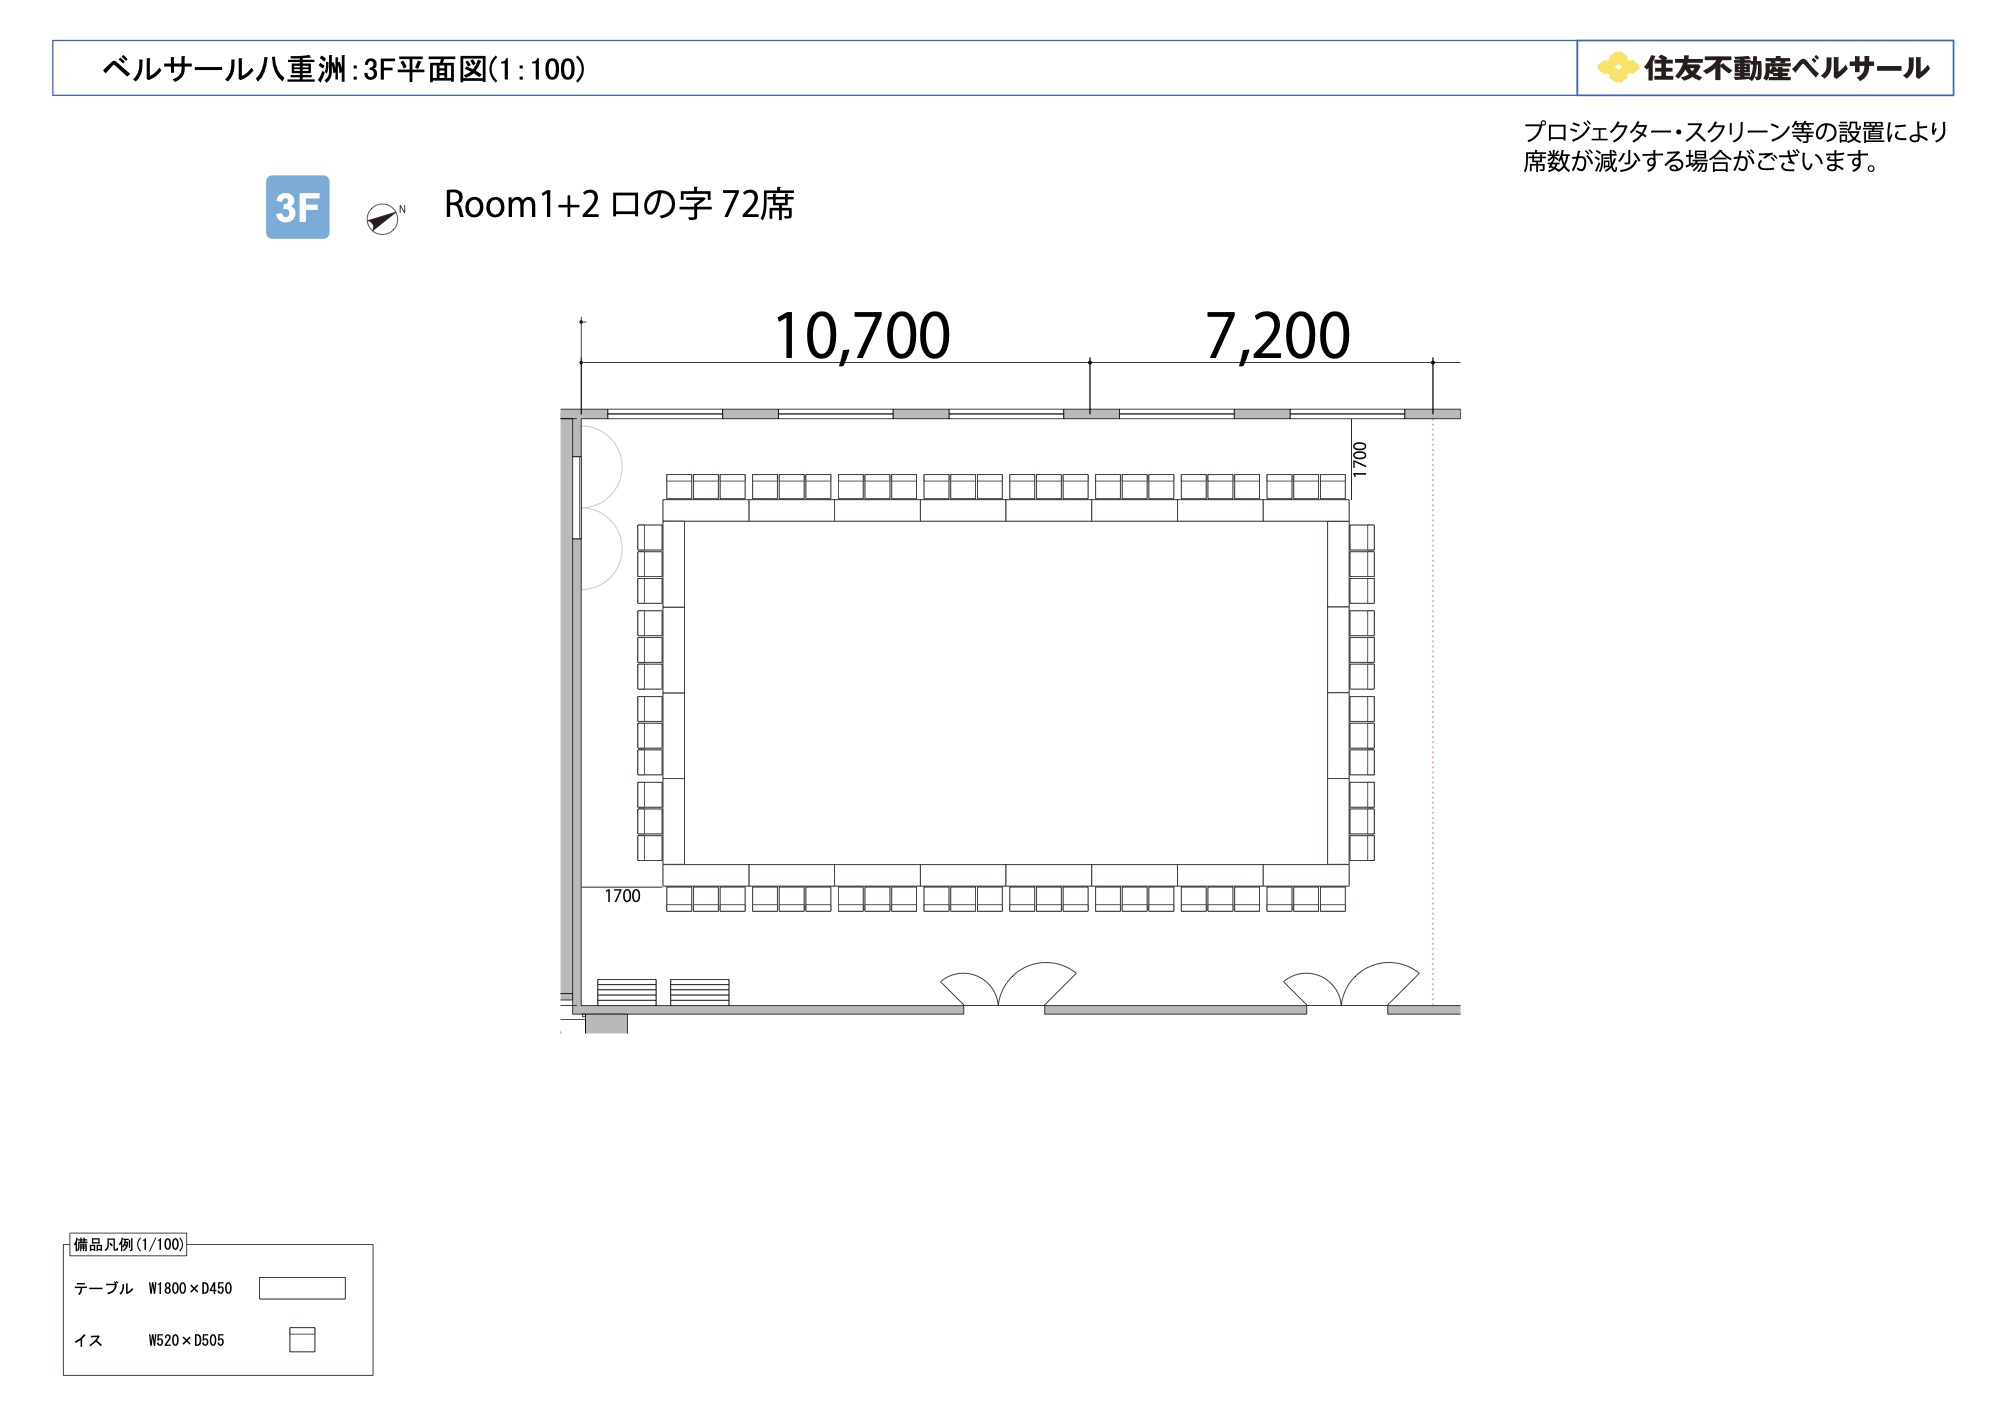2000x1414 pixels.
Task: Click the red dotted partition line
Action: pos(1433,711)
